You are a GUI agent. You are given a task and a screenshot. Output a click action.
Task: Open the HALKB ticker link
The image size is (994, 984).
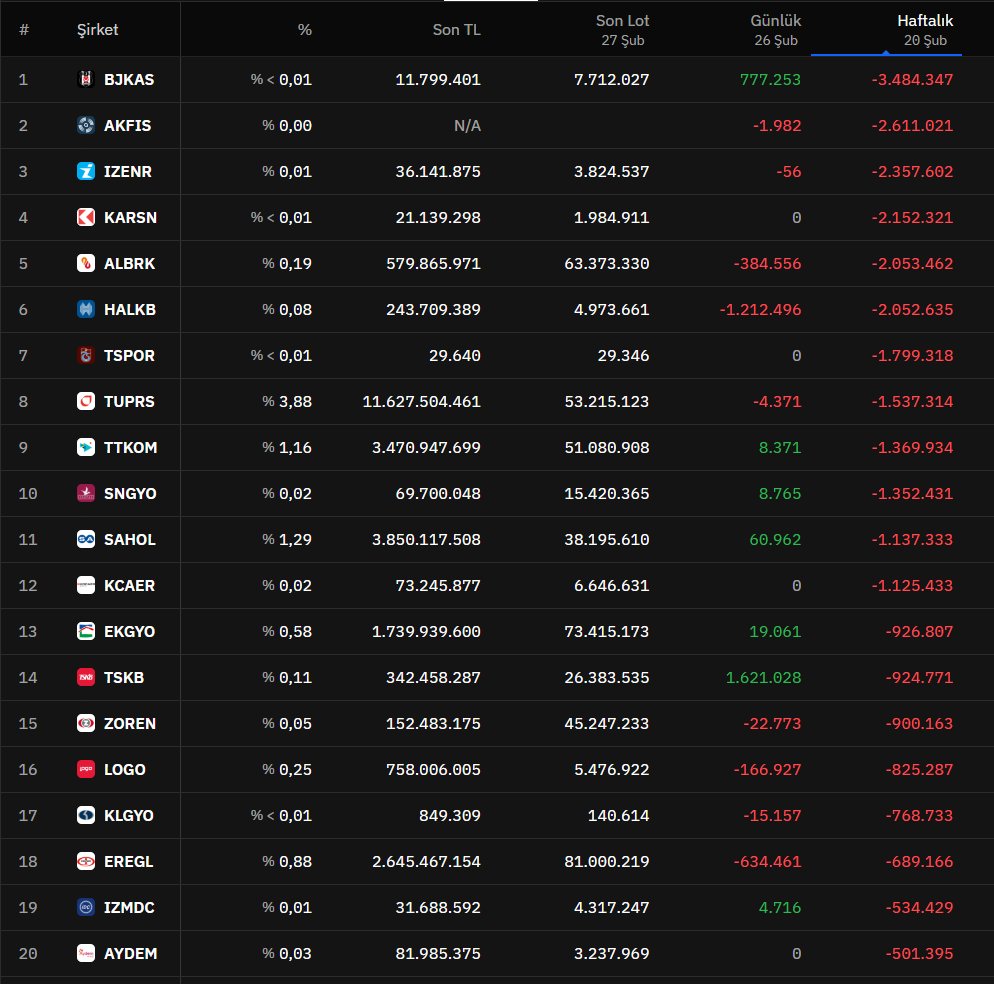[x=130, y=309]
